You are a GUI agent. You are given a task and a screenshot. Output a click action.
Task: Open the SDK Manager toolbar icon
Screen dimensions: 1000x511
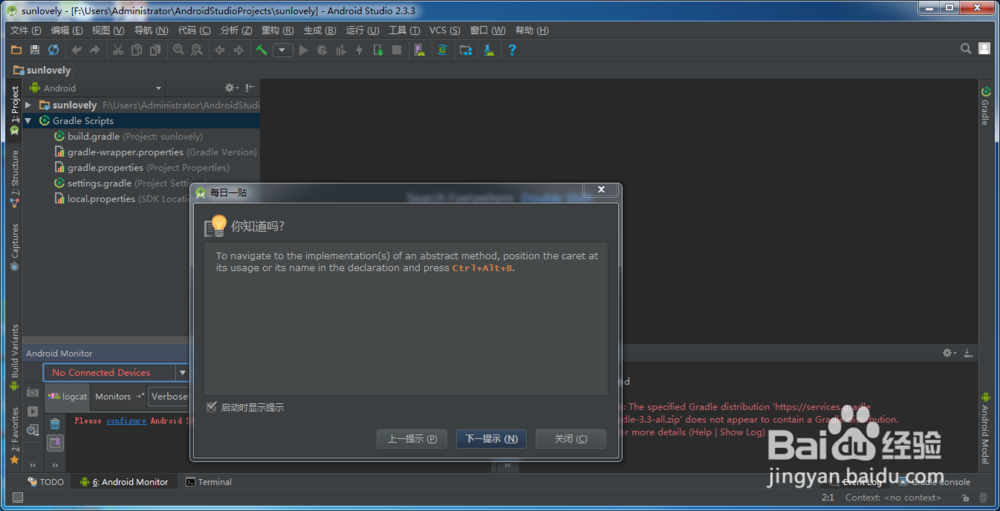(x=489, y=50)
